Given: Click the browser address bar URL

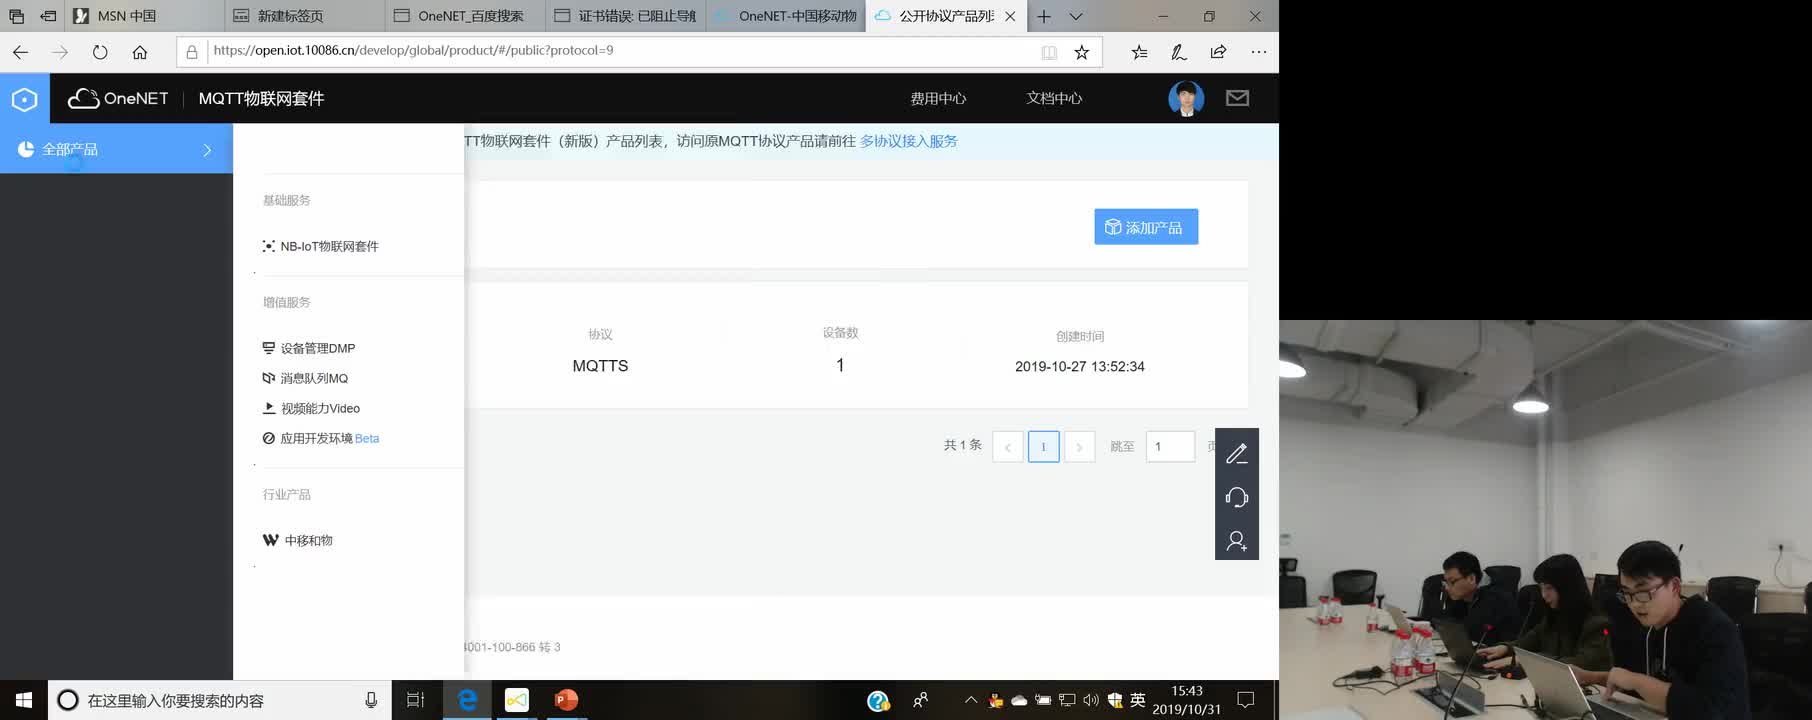Looking at the screenshot, I should tap(414, 50).
